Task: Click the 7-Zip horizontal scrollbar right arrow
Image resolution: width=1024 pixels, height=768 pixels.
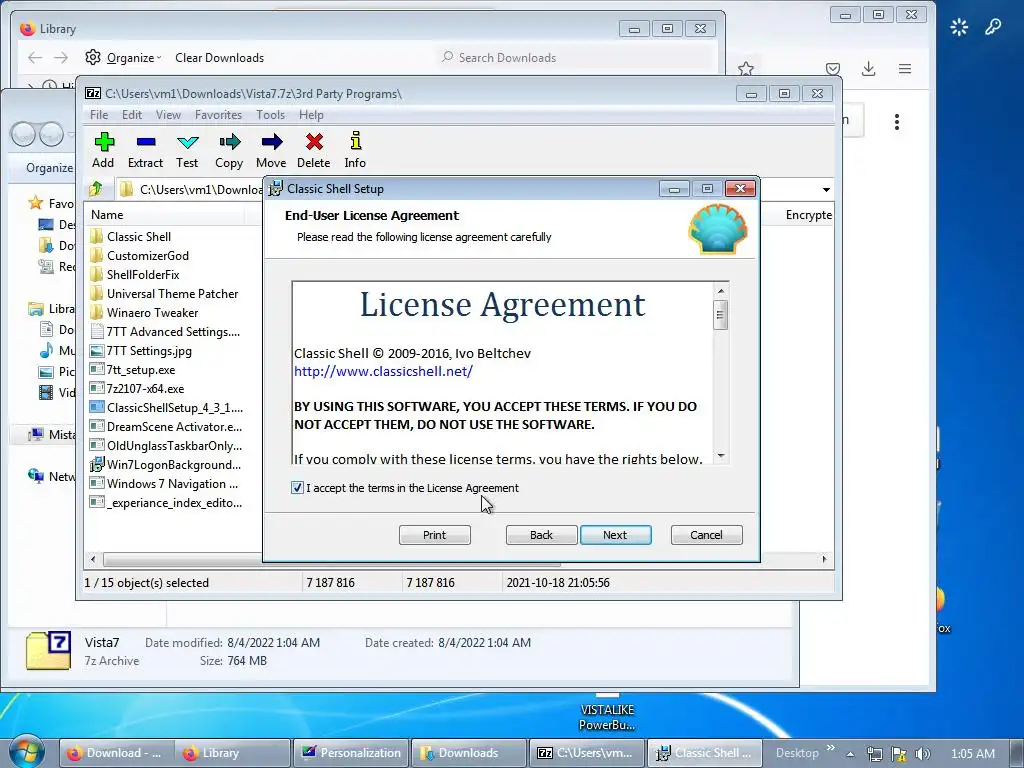Action: [x=824, y=559]
